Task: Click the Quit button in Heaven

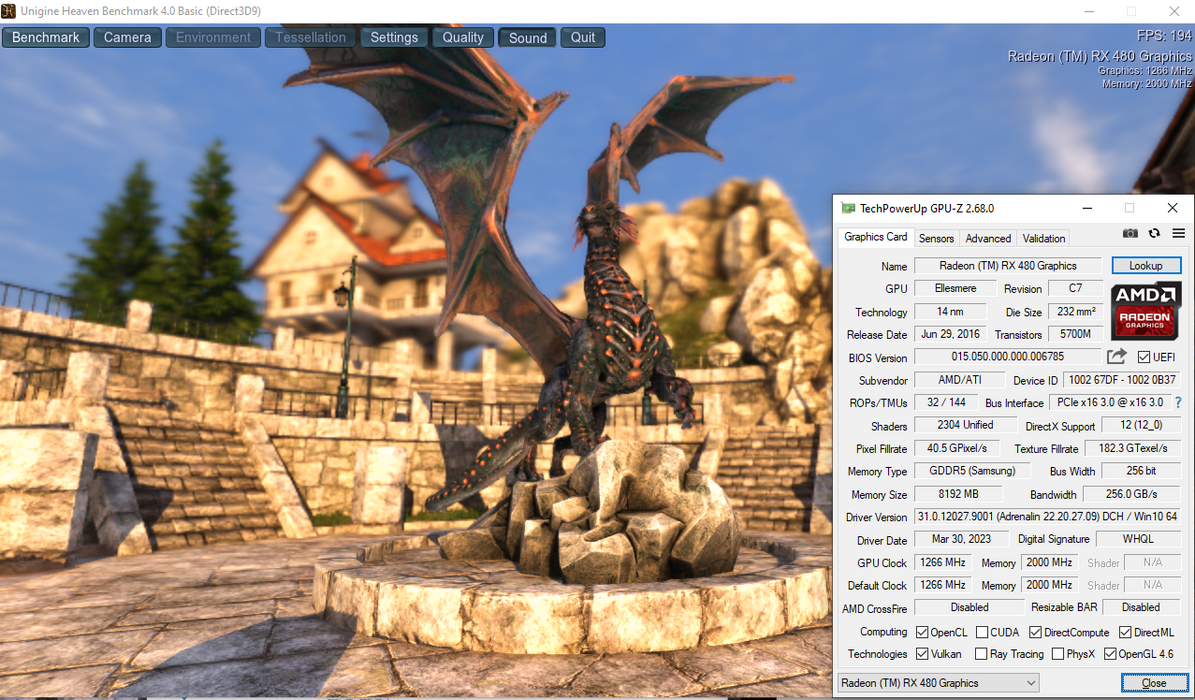Action: (x=583, y=37)
